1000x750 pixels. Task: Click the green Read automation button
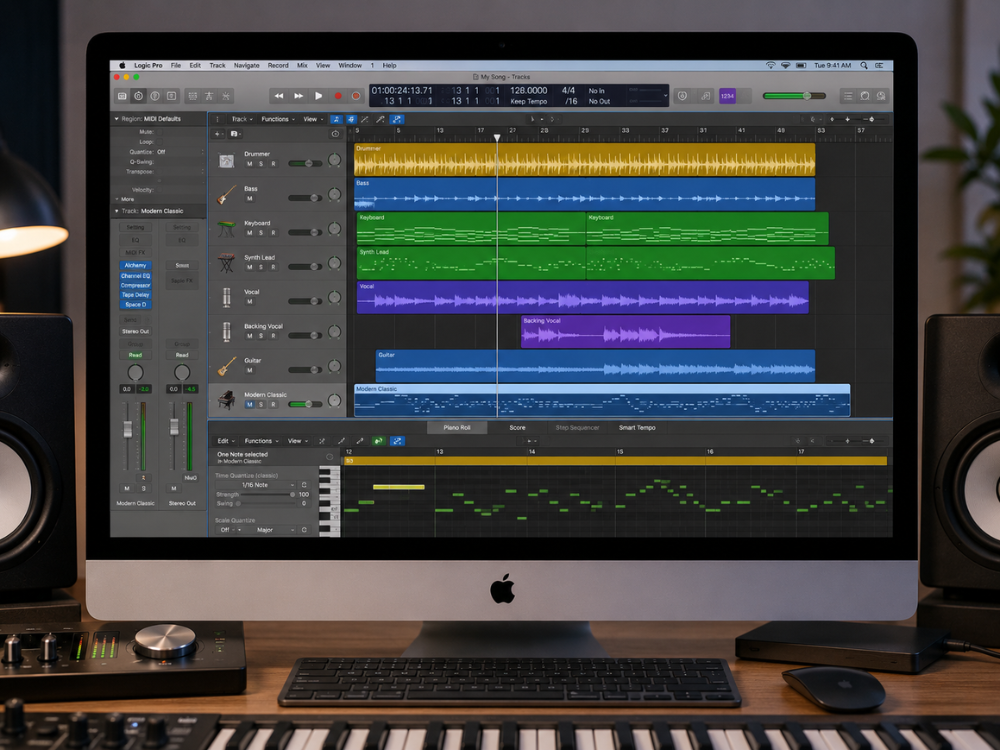tap(135, 355)
